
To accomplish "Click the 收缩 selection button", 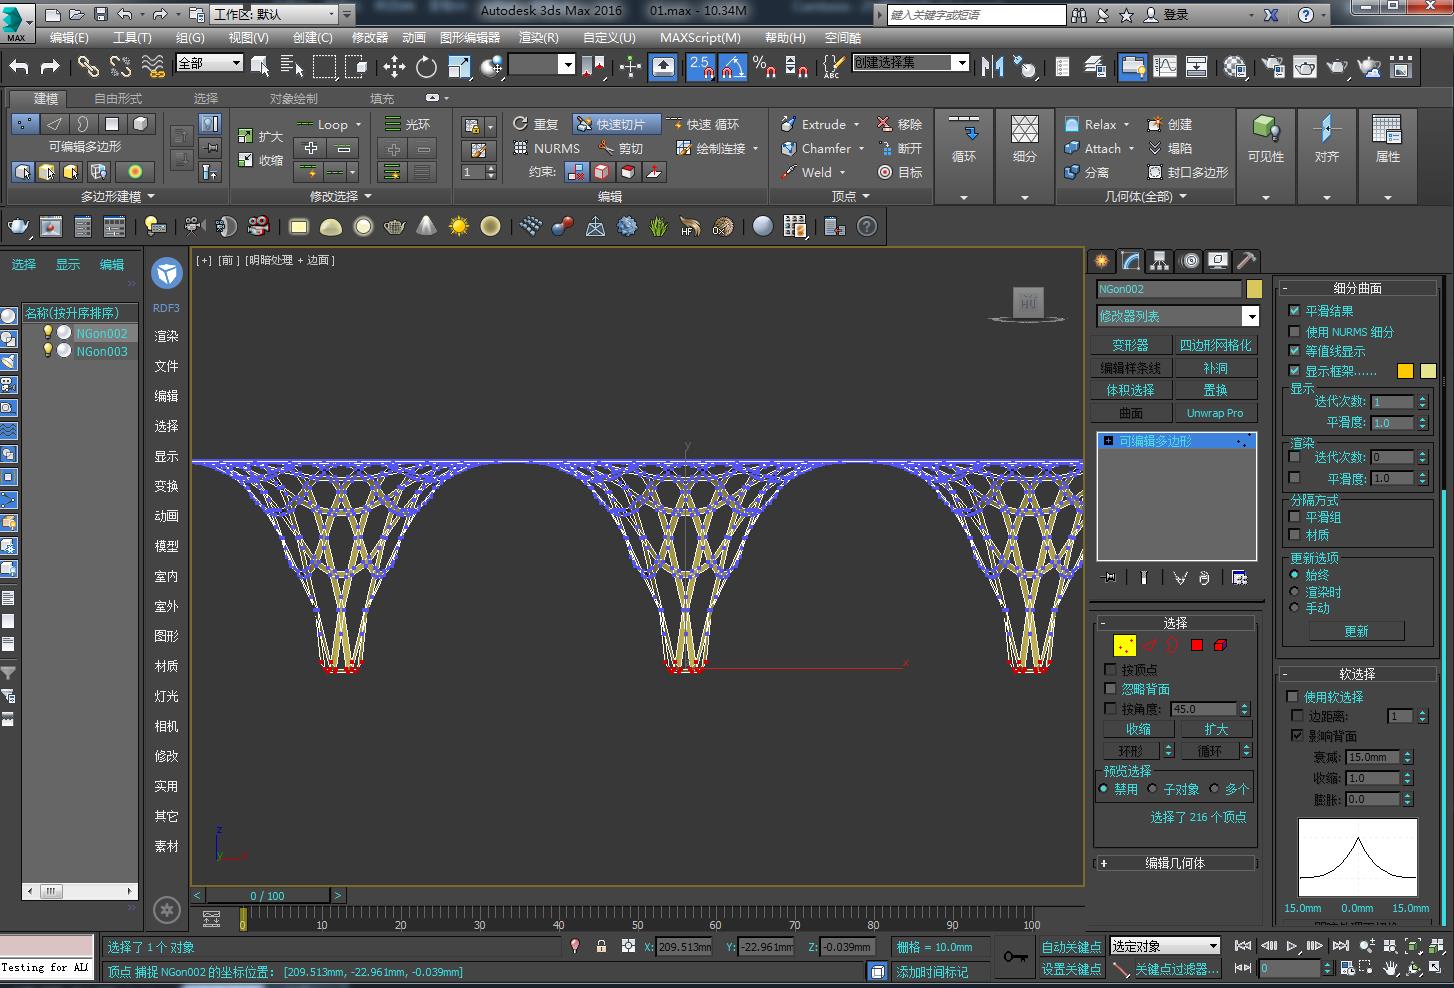I will tap(1138, 729).
